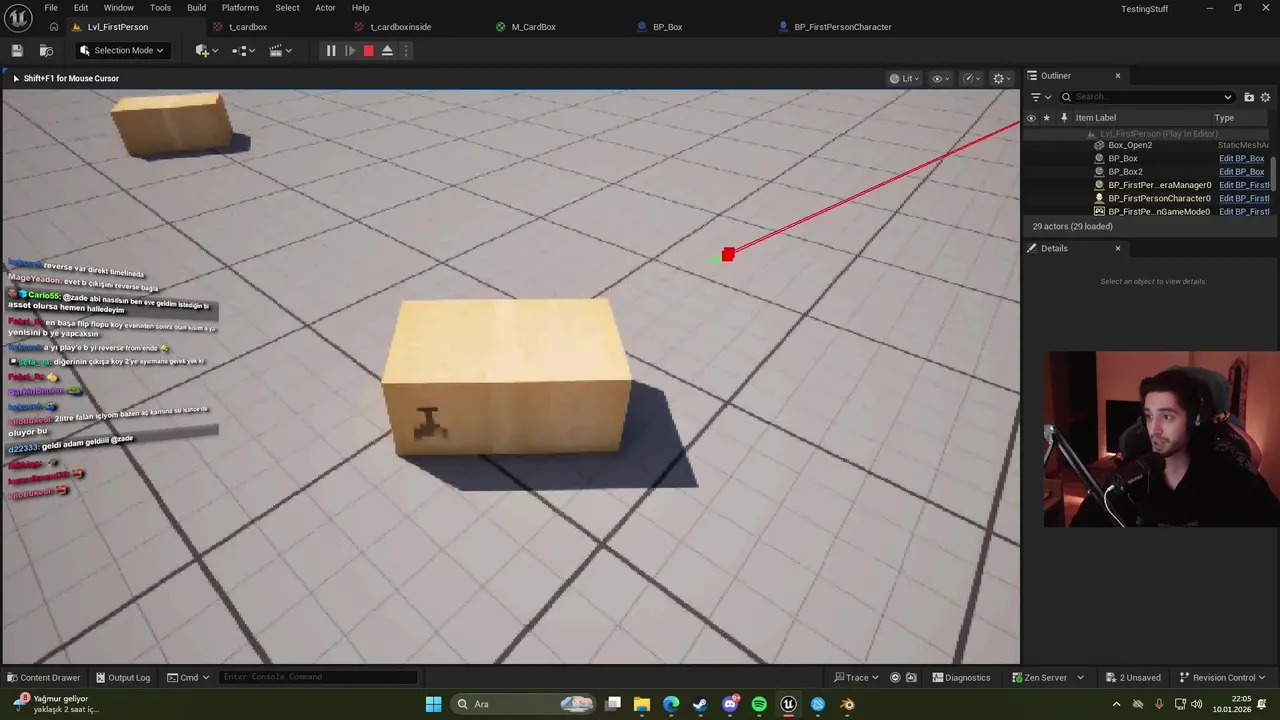Stop the play session with red square
This screenshot has width=1280, height=720.
pyautogui.click(x=368, y=50)
